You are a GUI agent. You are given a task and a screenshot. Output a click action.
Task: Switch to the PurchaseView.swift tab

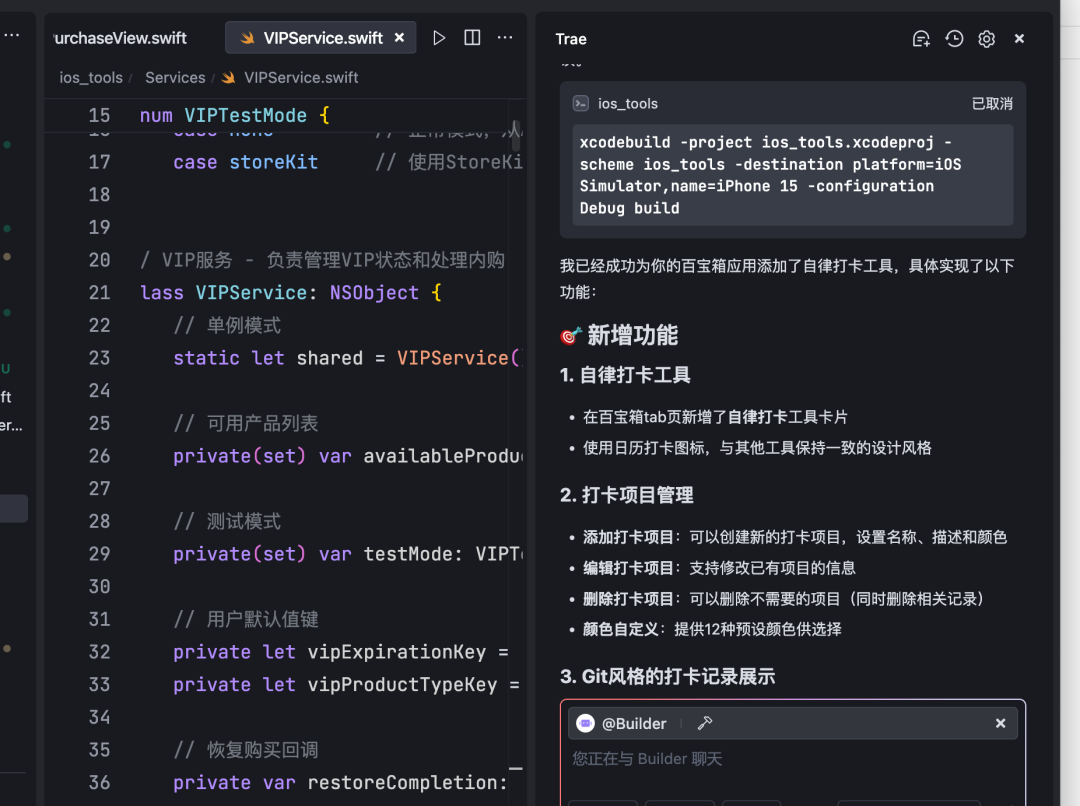click(121, 38)
